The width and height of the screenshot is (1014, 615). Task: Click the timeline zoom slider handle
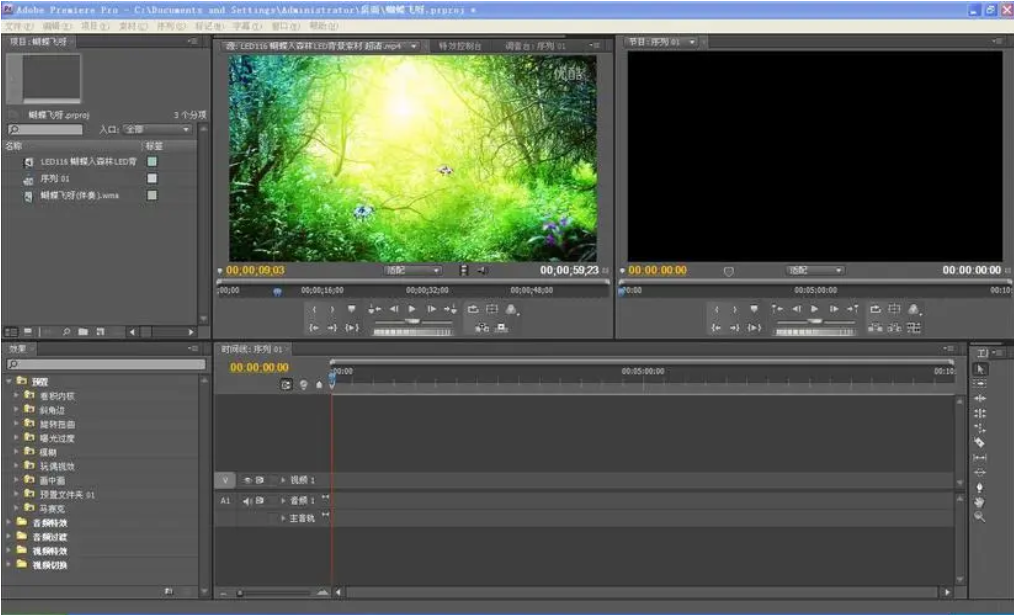[240, 592]
